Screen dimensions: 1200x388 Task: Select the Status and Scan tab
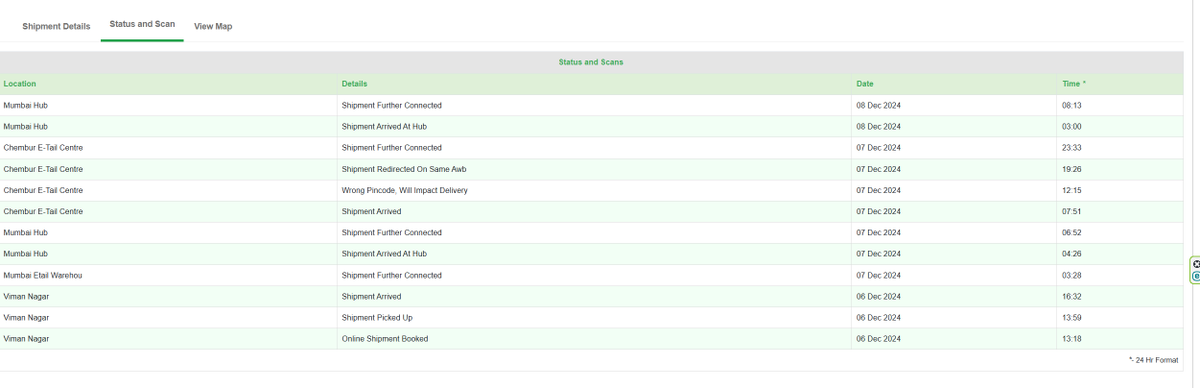(142, 24)
